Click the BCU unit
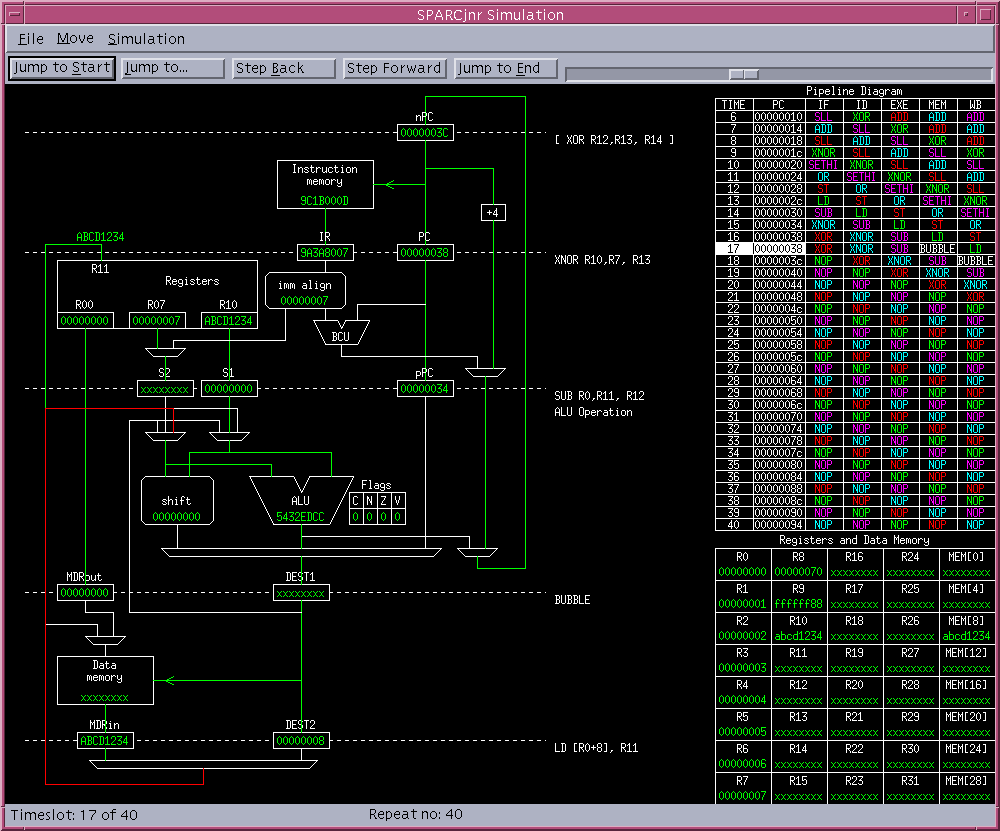This screenshot has height=831, width=1000. point(341,333)
